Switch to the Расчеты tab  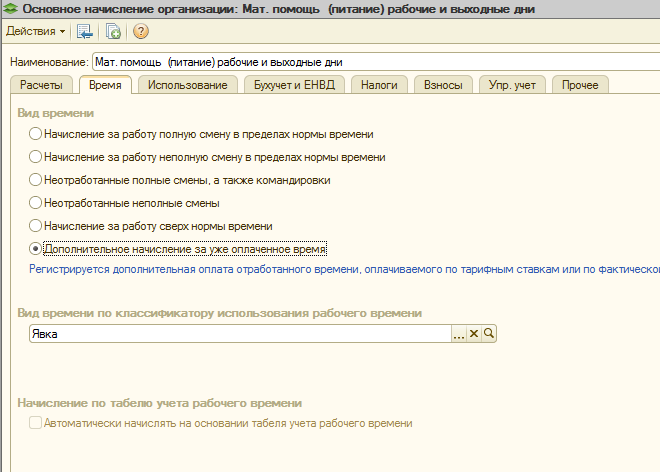point(41,85)
